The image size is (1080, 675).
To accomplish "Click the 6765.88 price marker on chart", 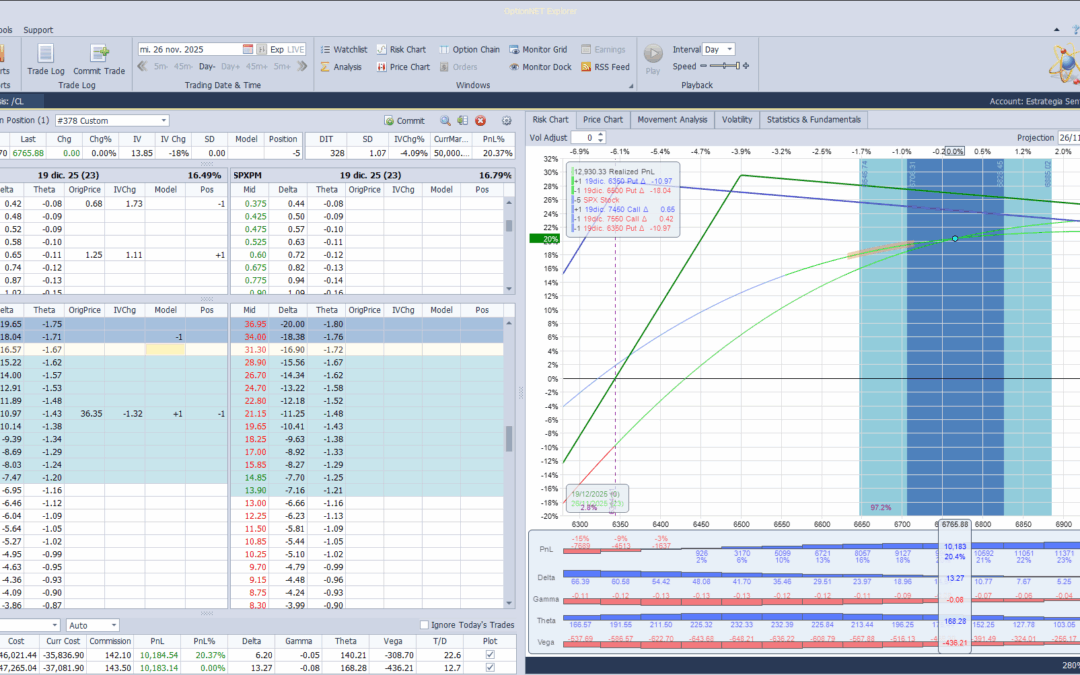I will click(955, 524).
